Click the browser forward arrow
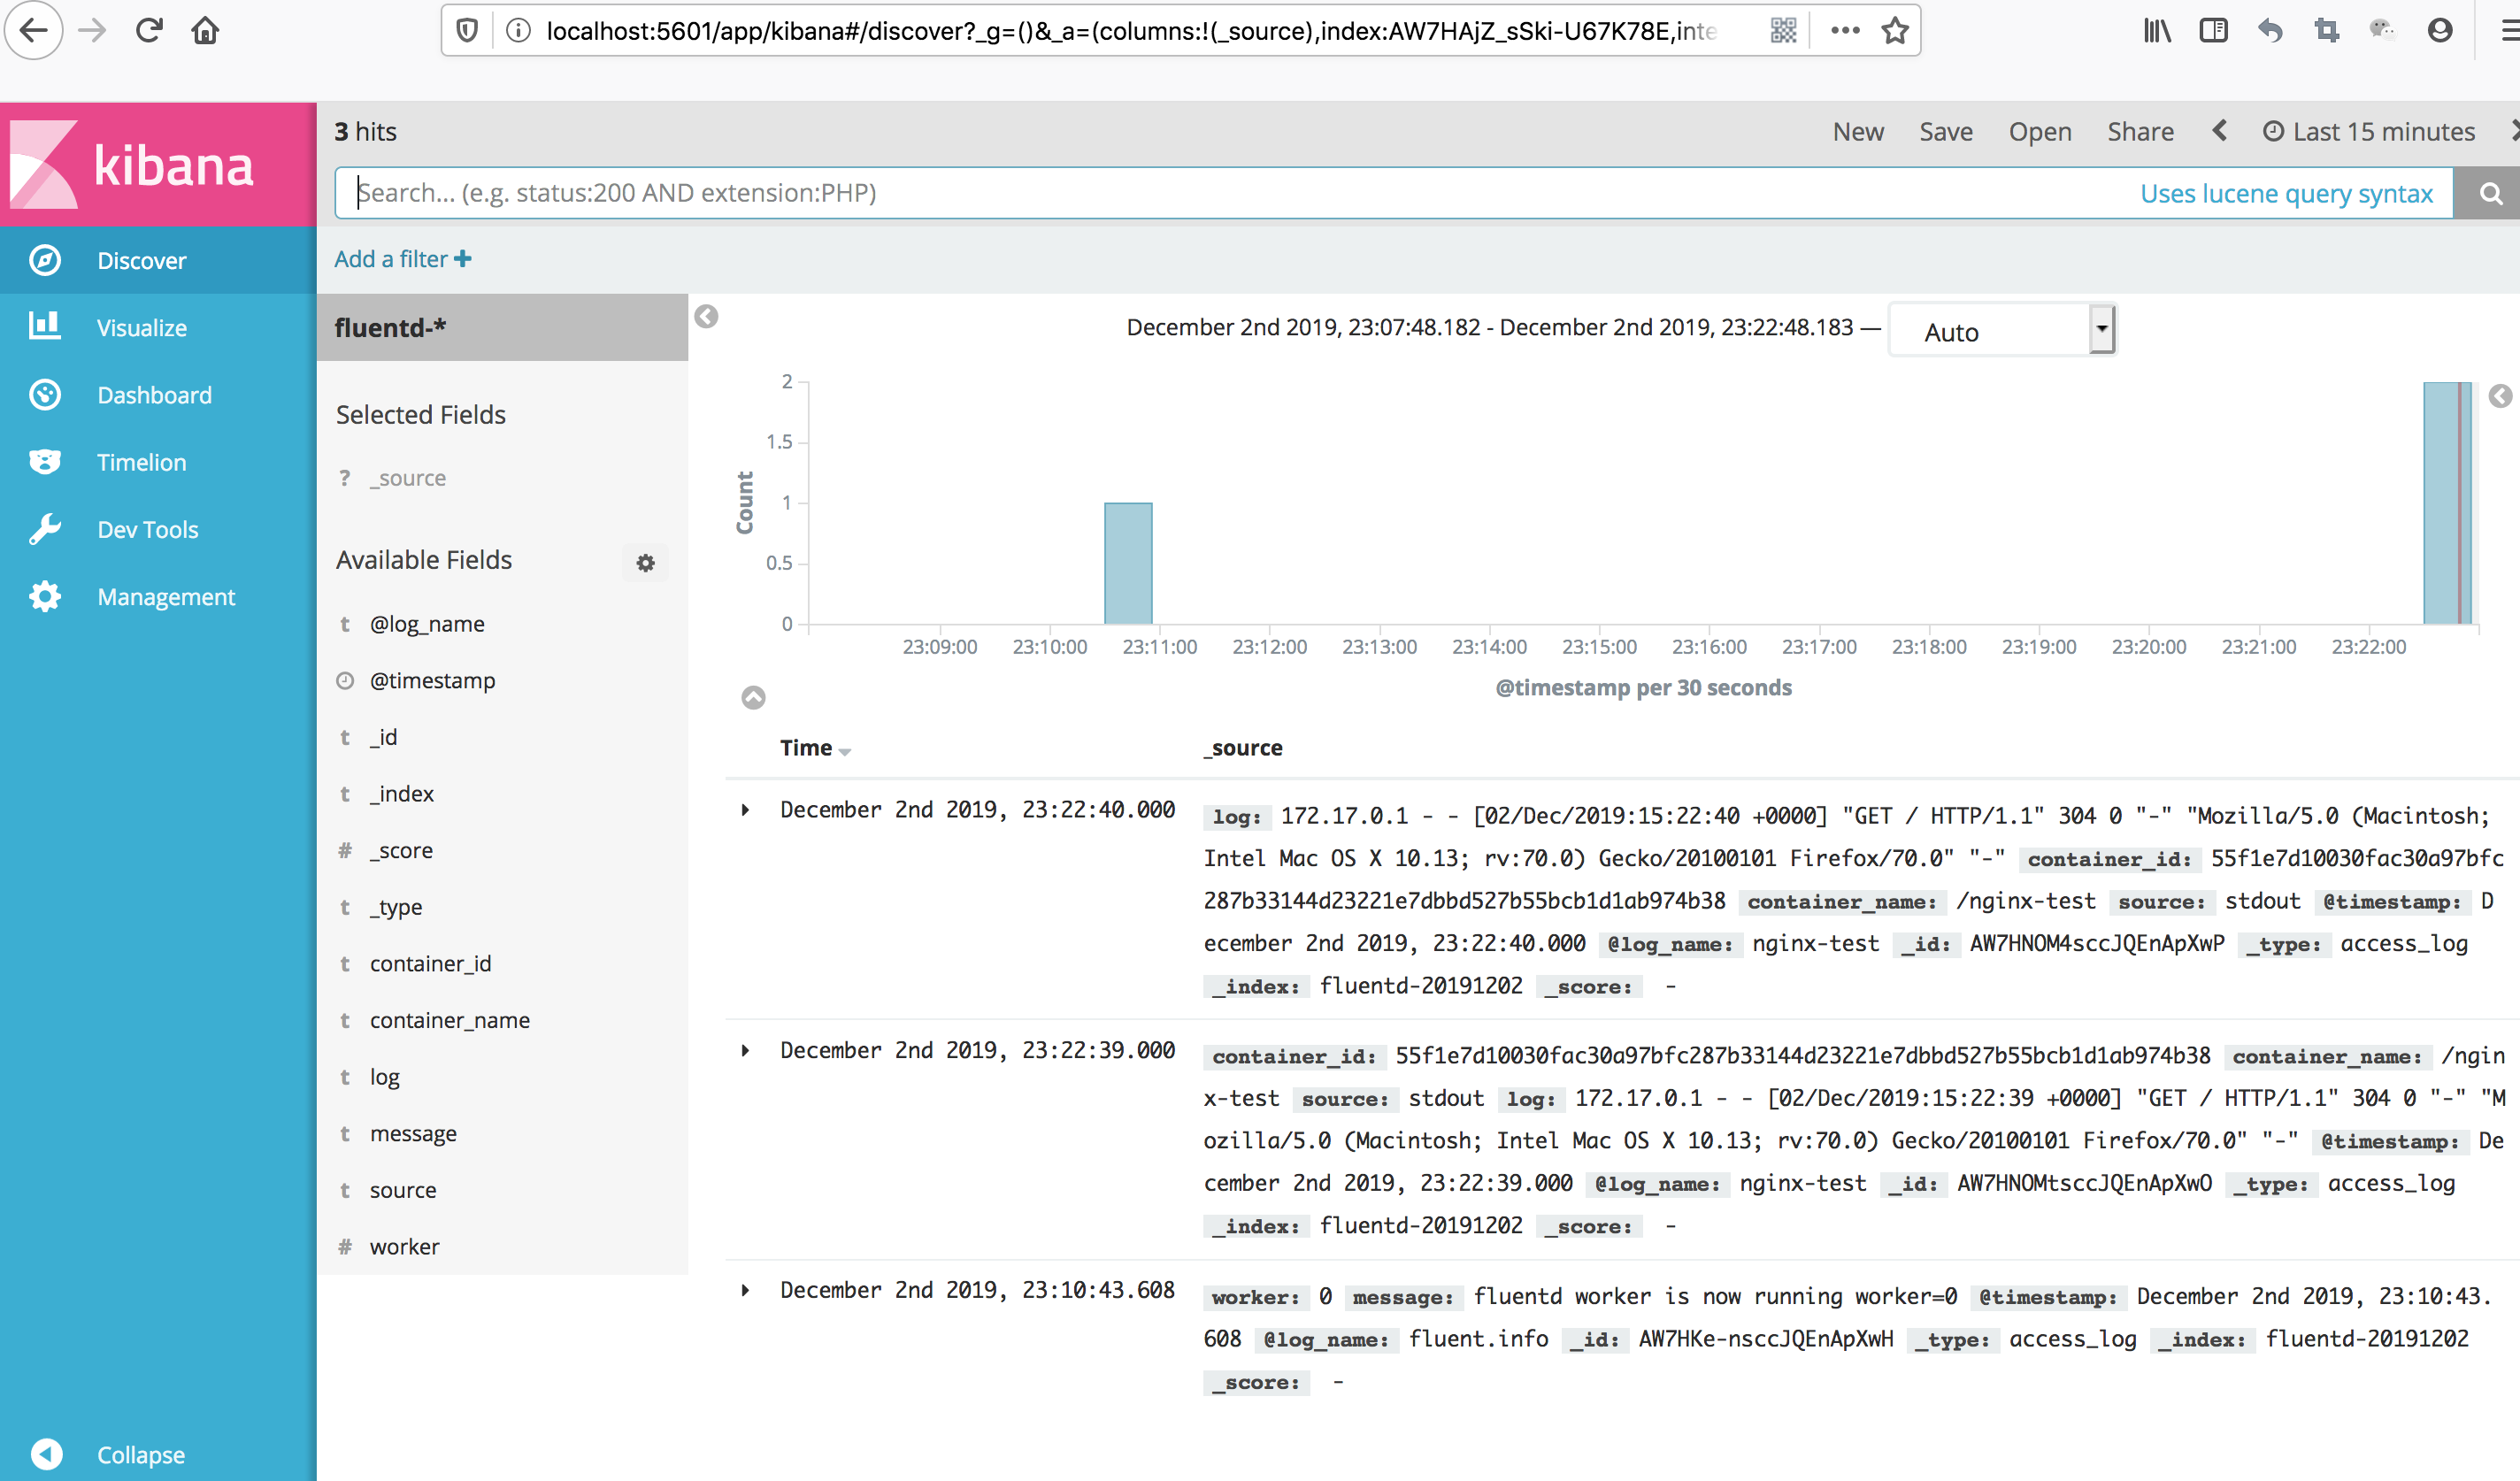This screenshot has width=2520, height=1481. click(x=92, y=30)
